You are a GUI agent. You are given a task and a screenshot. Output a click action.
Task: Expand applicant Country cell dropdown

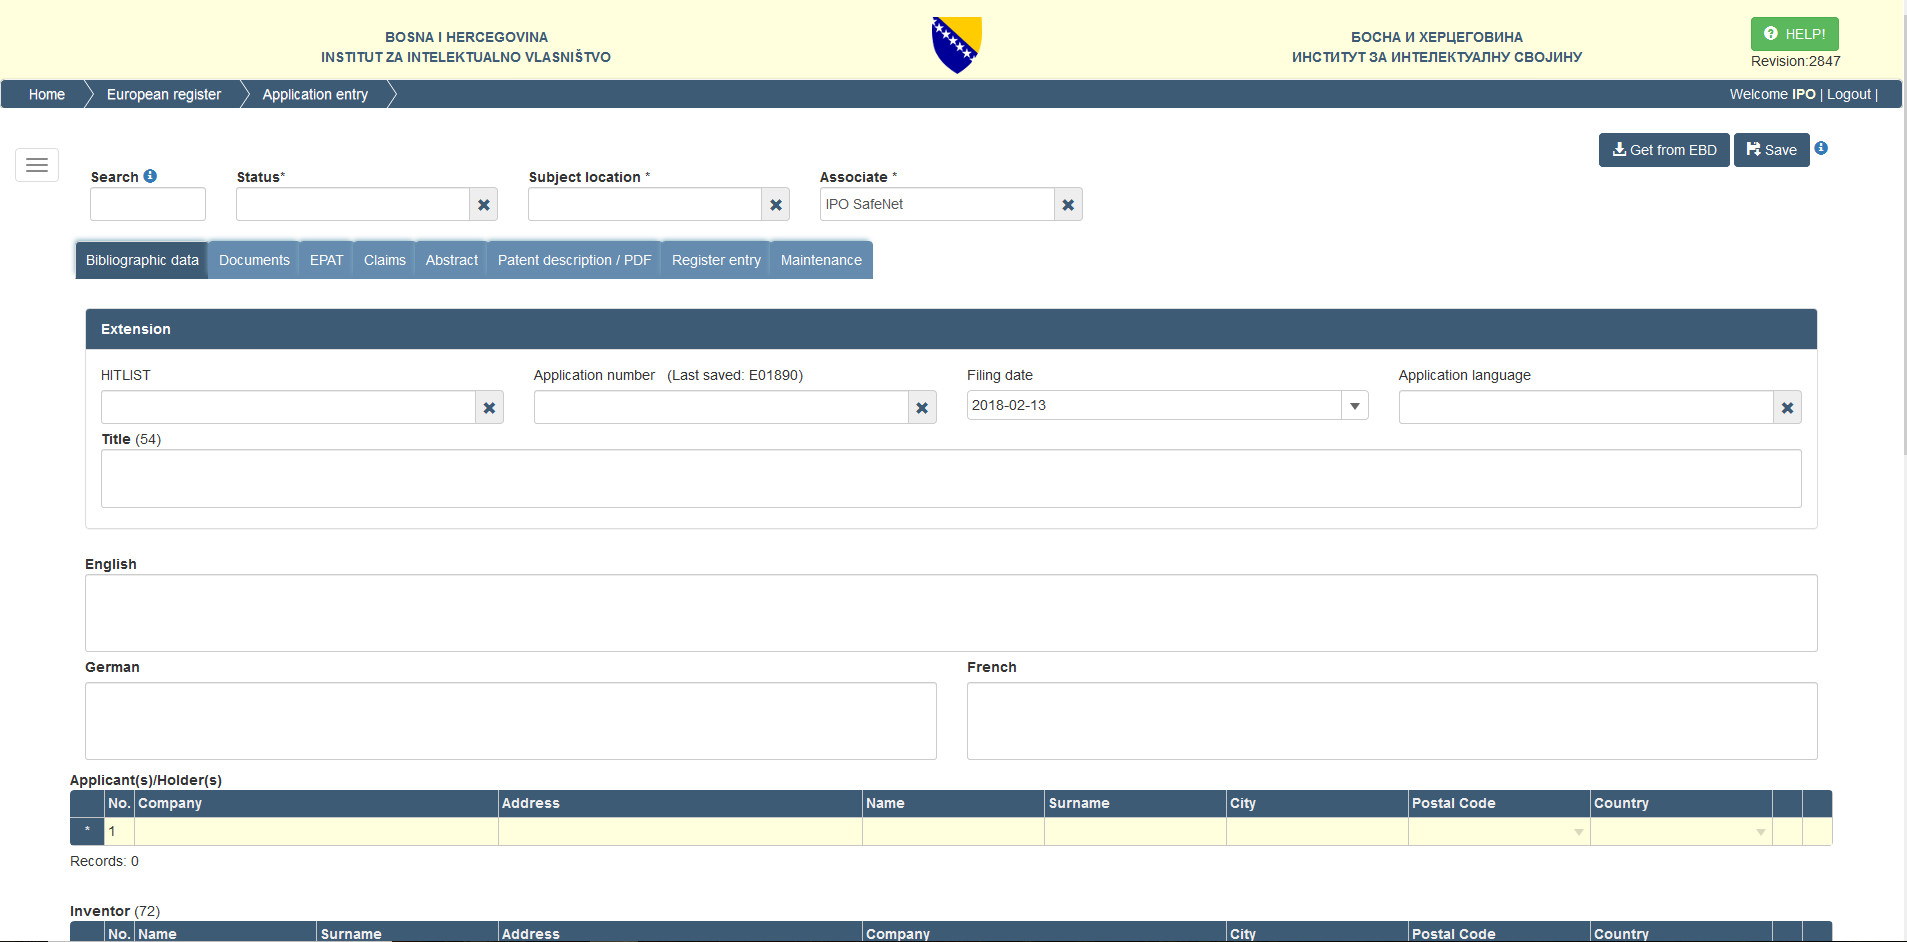pos(1761,832)
